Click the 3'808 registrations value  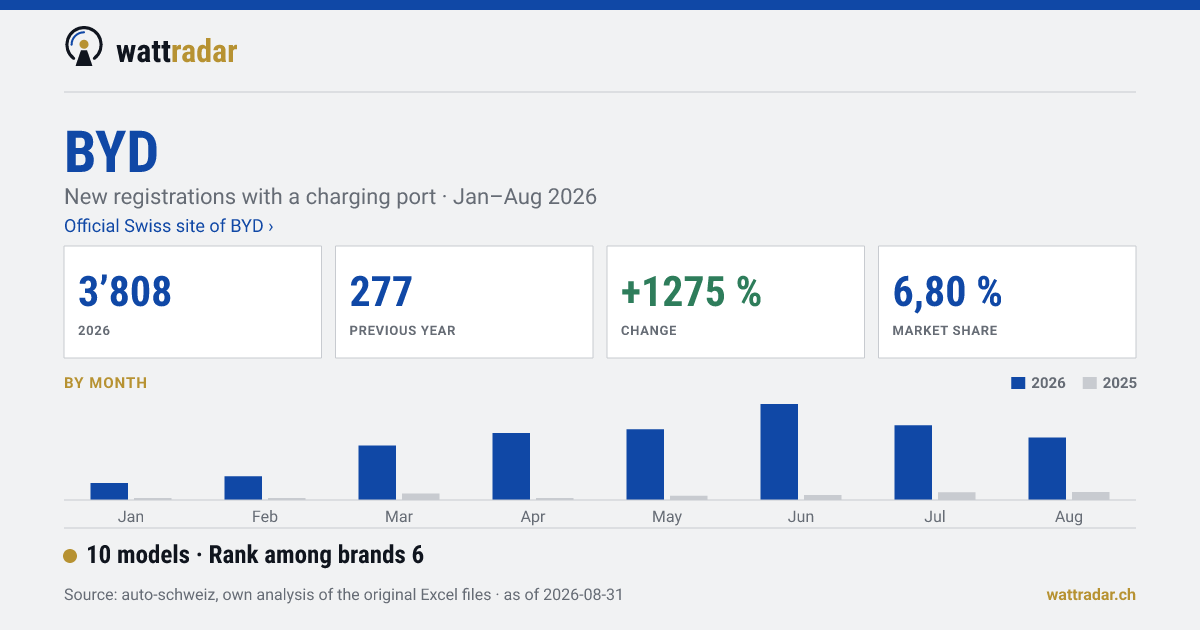[125, 291]
